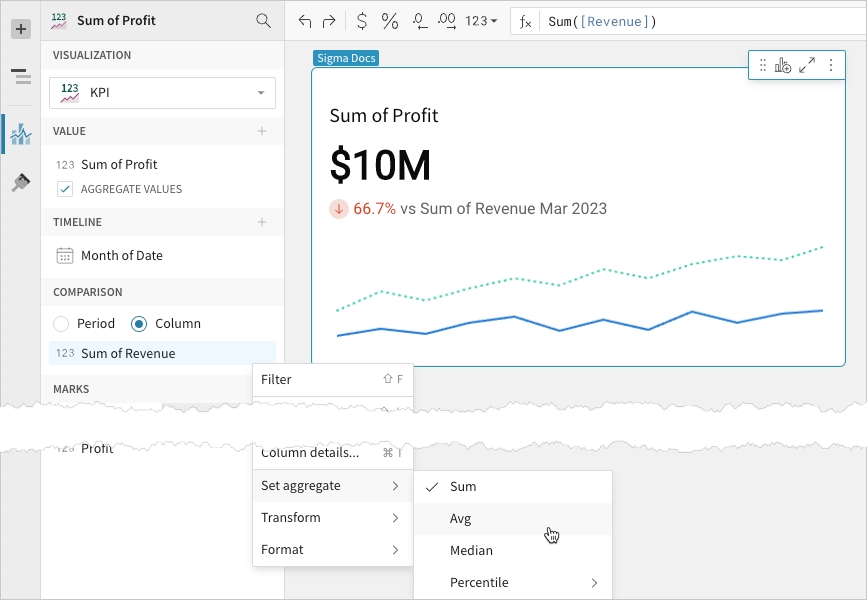Add a column to the Value section

(x=262, y=131)
